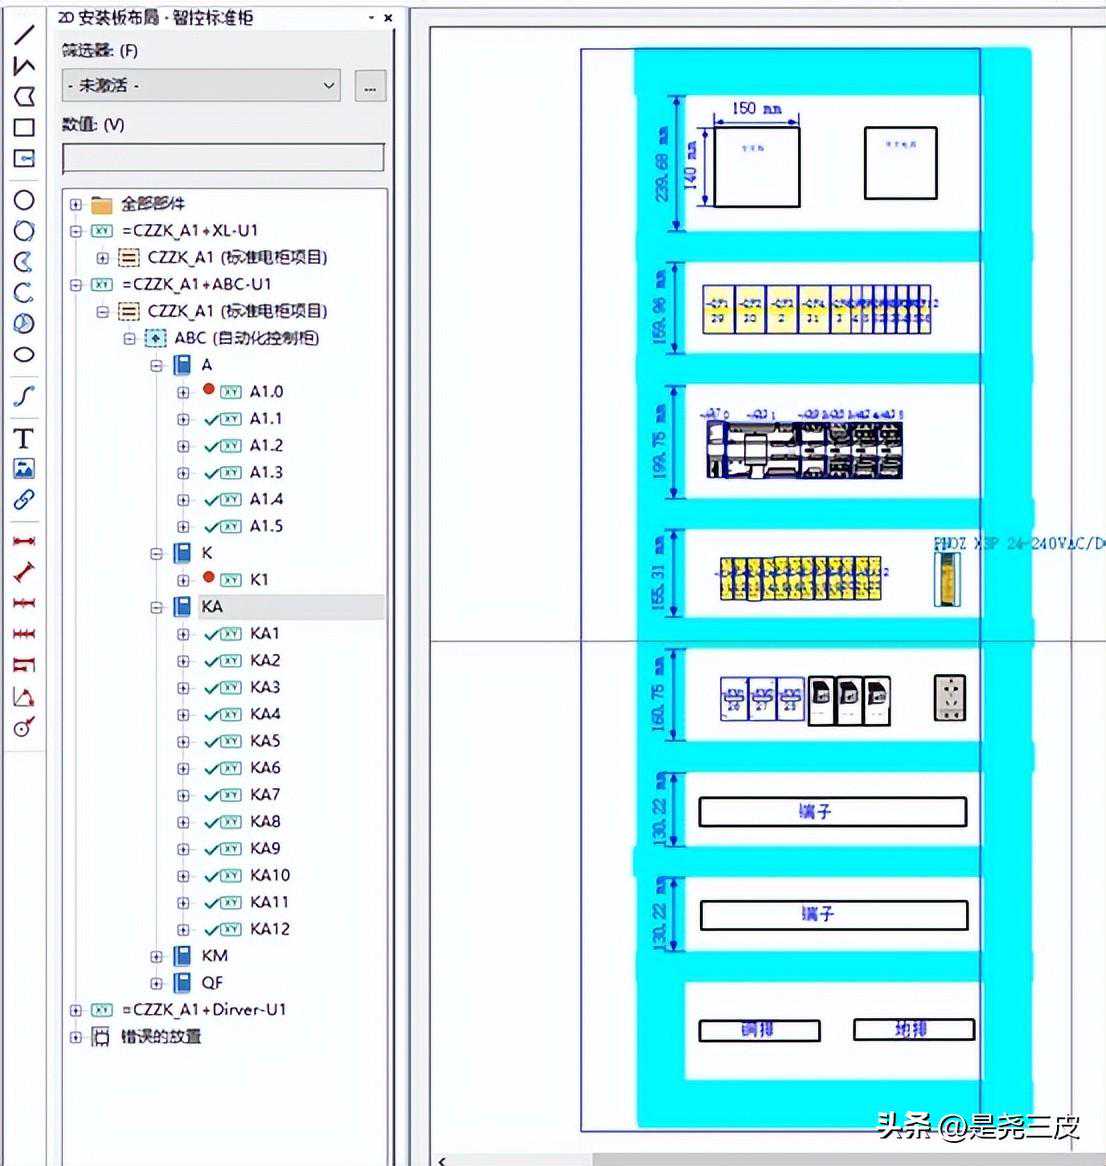The width and height of the screenshot is (1106, 1166).
Task: Expand the KM node in tree
Action: coord(156,956)
